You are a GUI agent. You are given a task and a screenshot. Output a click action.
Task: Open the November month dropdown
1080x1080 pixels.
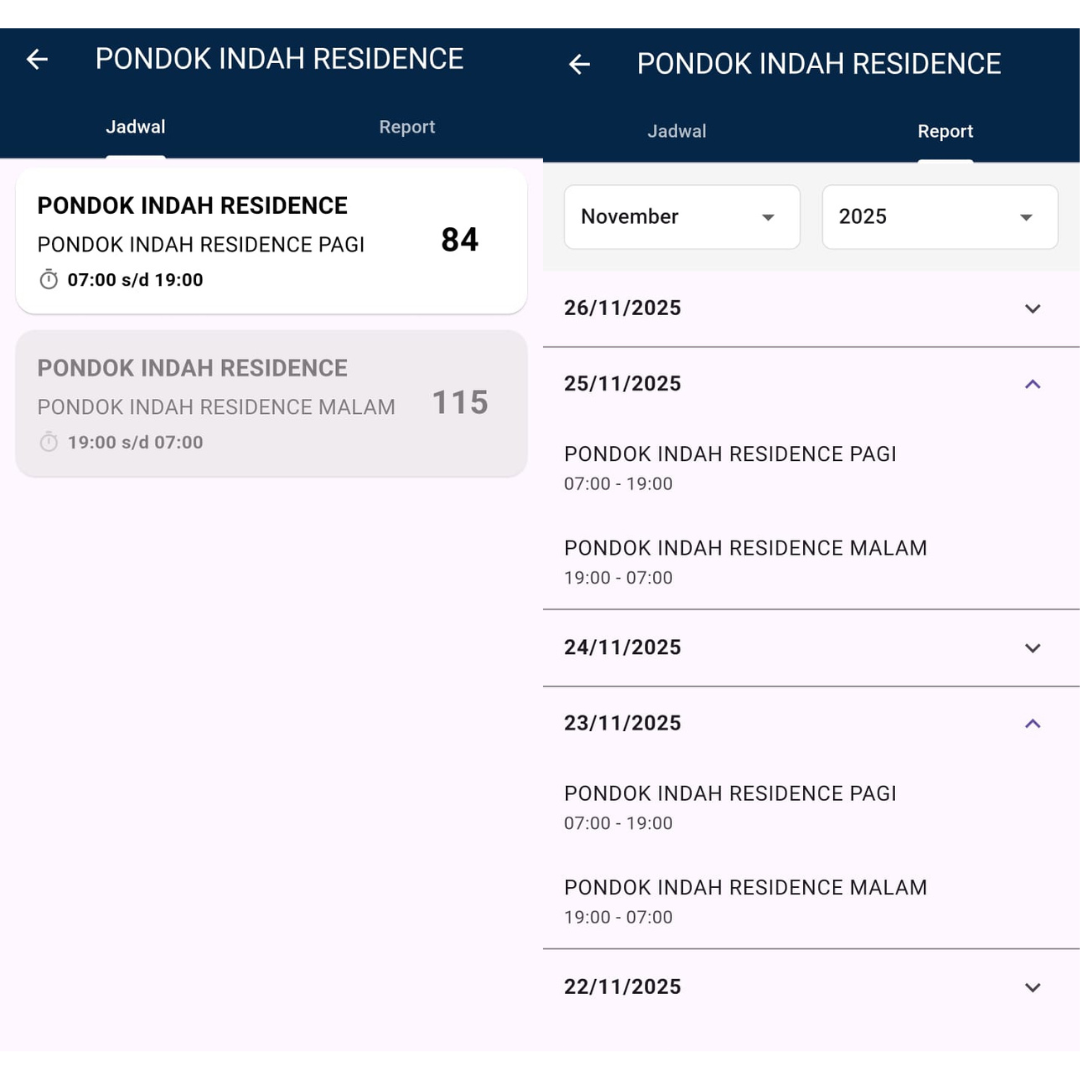[x=682, y=217]
